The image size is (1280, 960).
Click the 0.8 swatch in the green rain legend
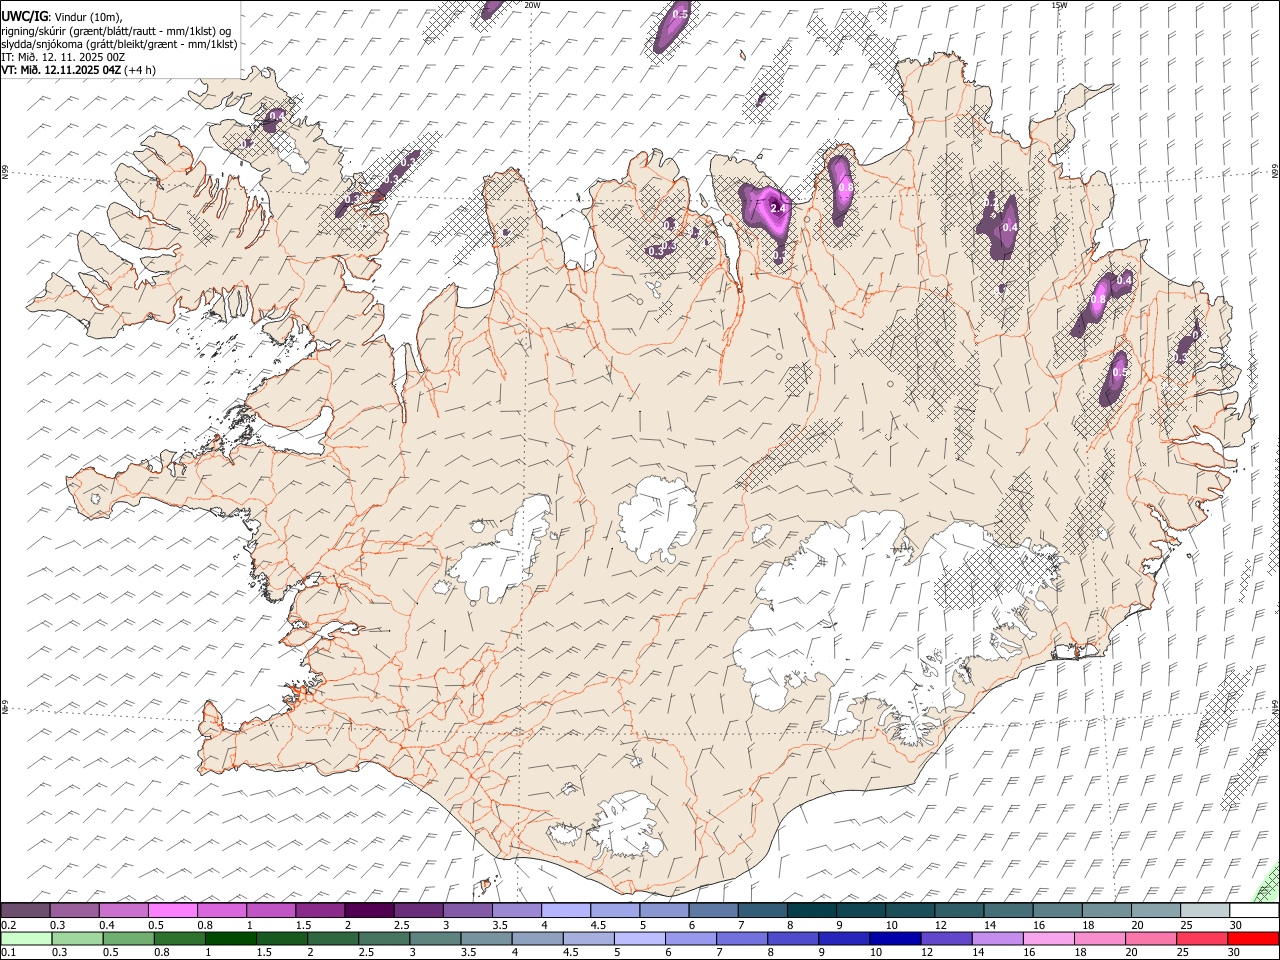coord(179,938)
